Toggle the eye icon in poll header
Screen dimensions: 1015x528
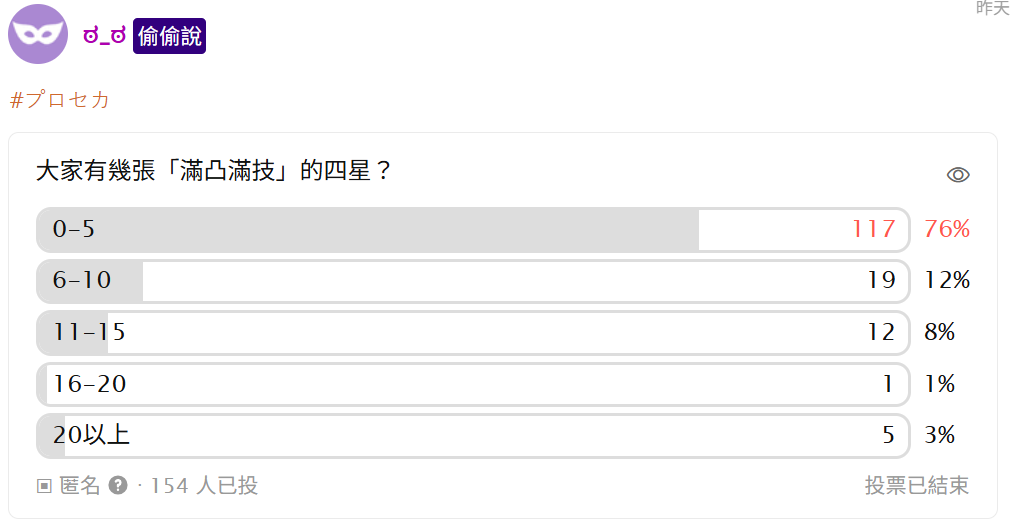pos(958,175)
